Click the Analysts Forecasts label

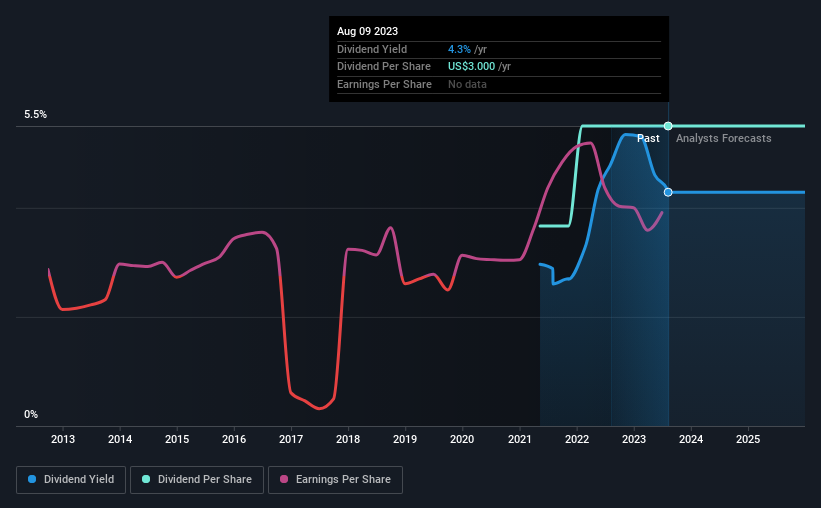point(723,138)
